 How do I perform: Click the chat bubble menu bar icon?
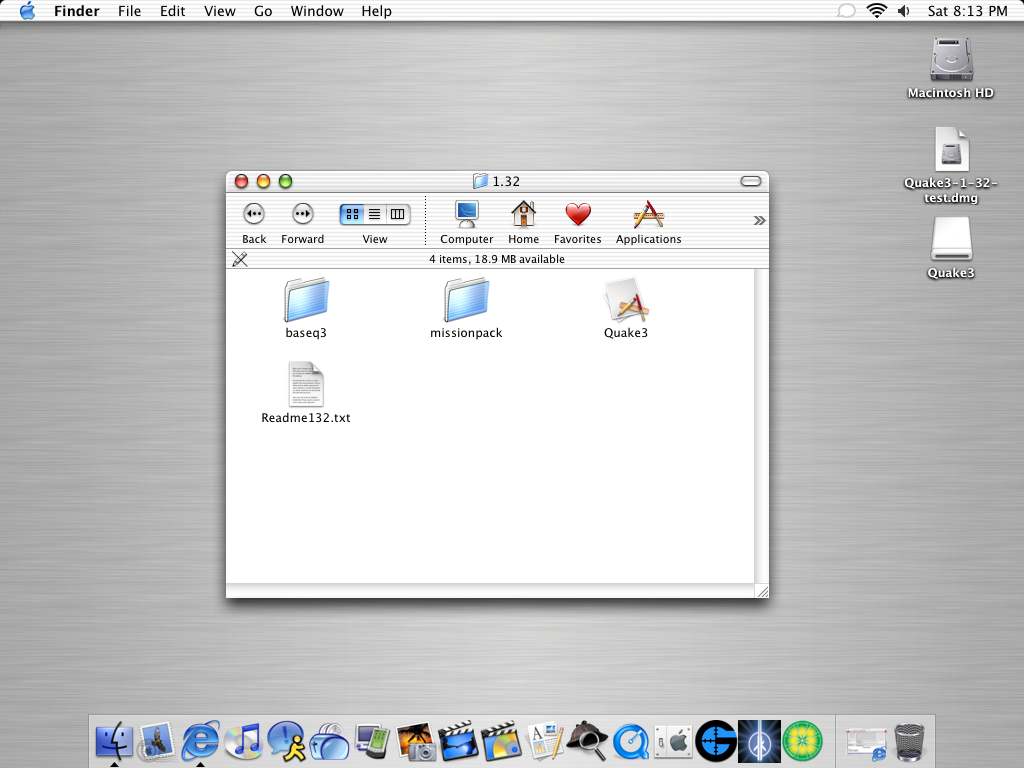[x=846, y=10]
